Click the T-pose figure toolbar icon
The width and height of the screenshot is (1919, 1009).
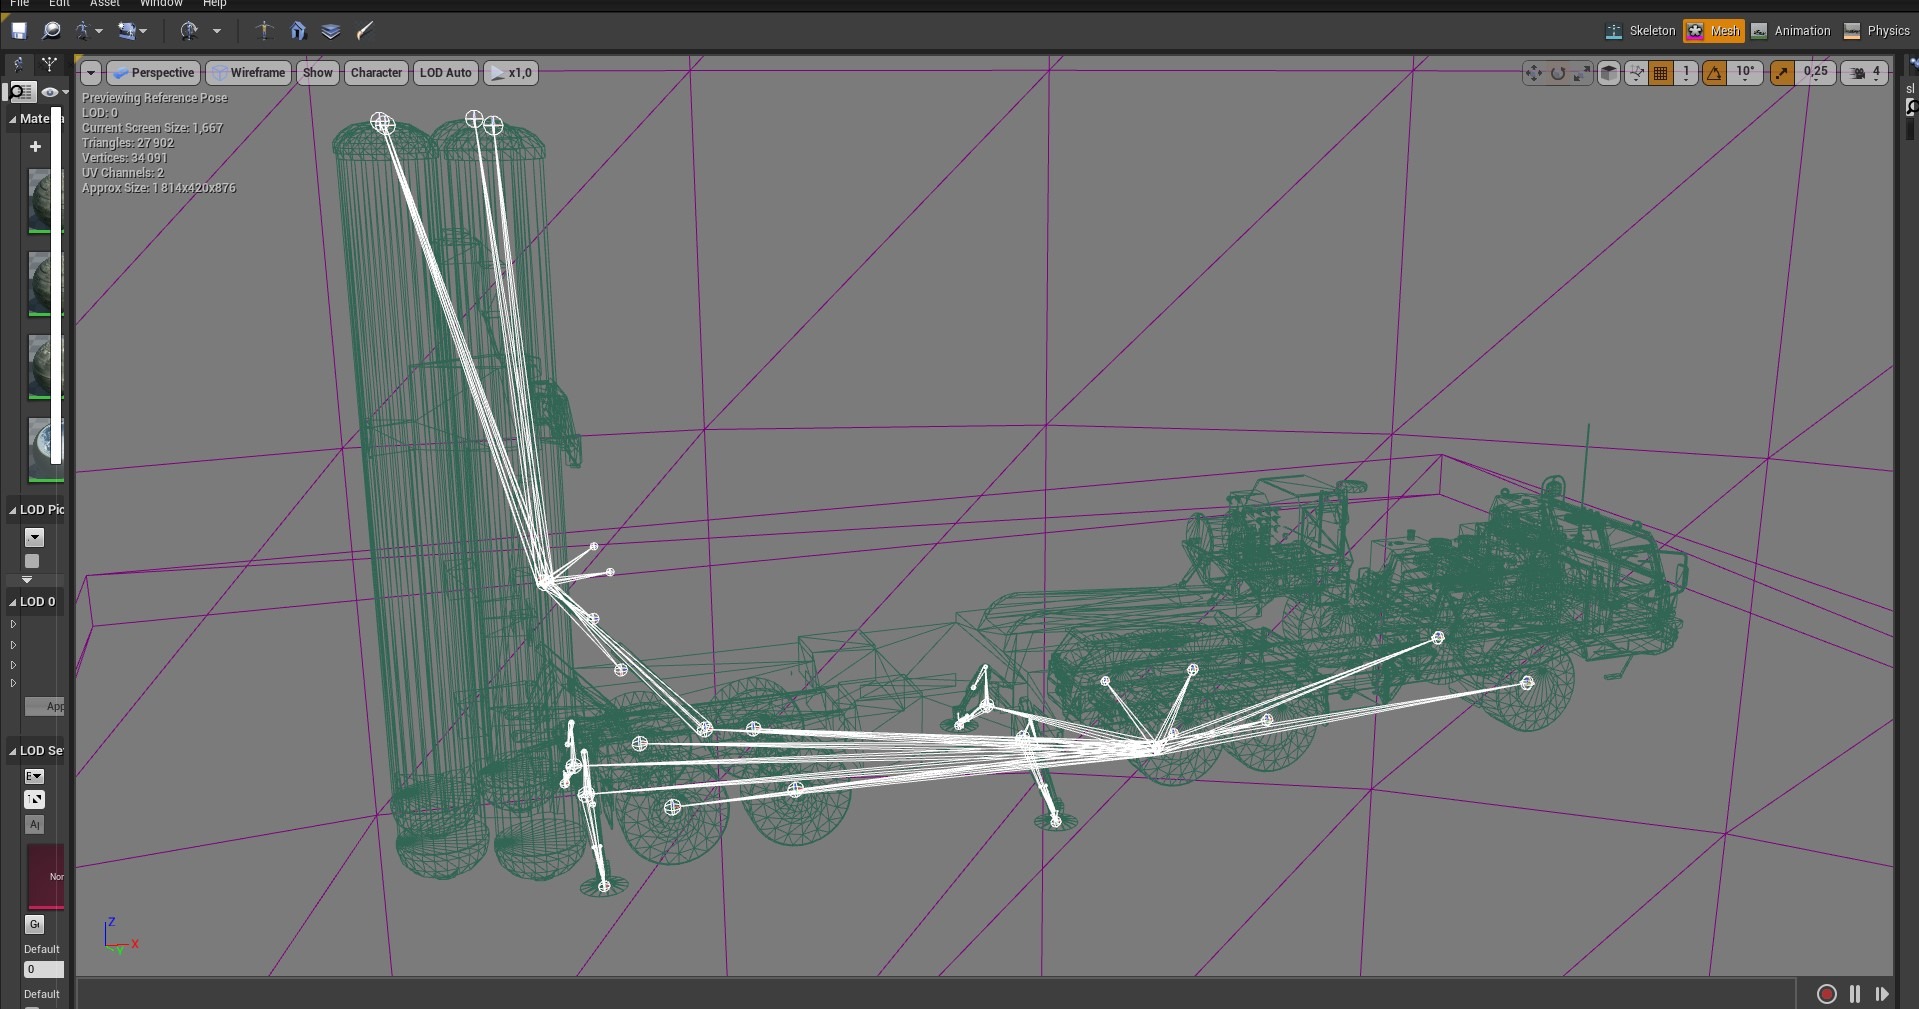pos(264,31)
